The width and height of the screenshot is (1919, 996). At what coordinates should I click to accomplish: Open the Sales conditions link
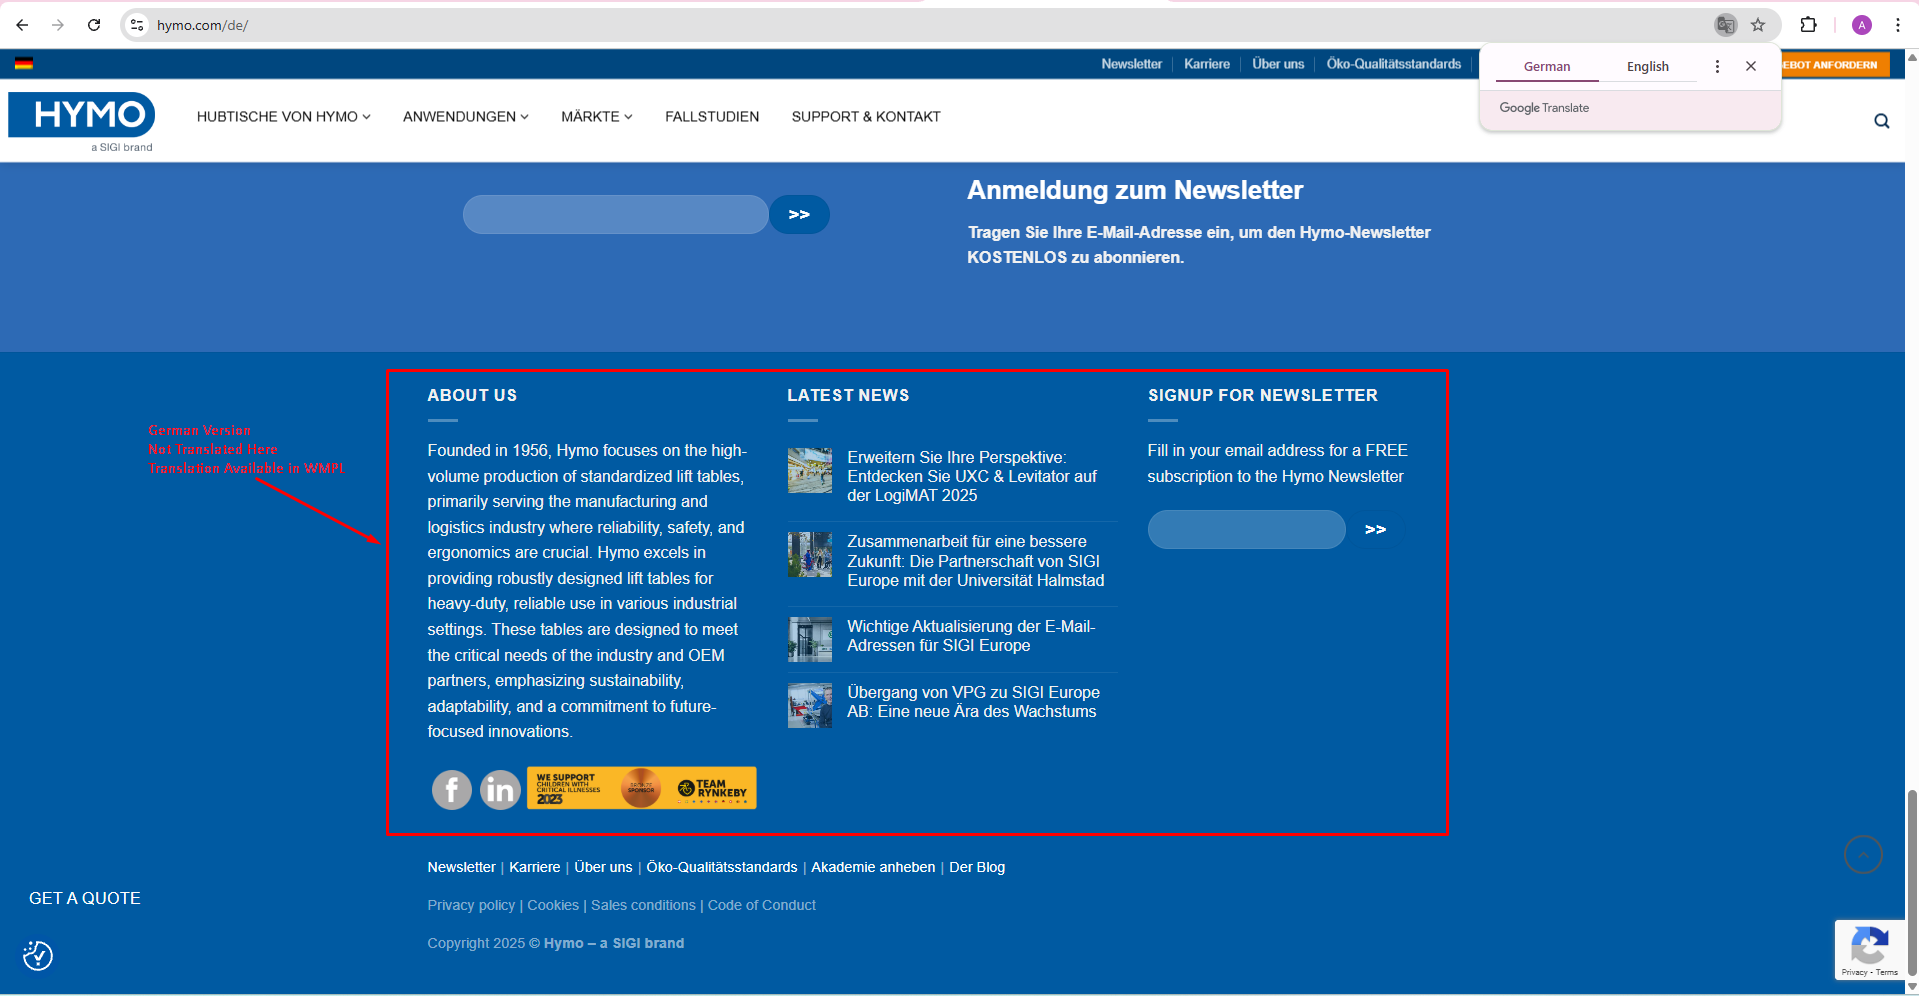point(643,905)
